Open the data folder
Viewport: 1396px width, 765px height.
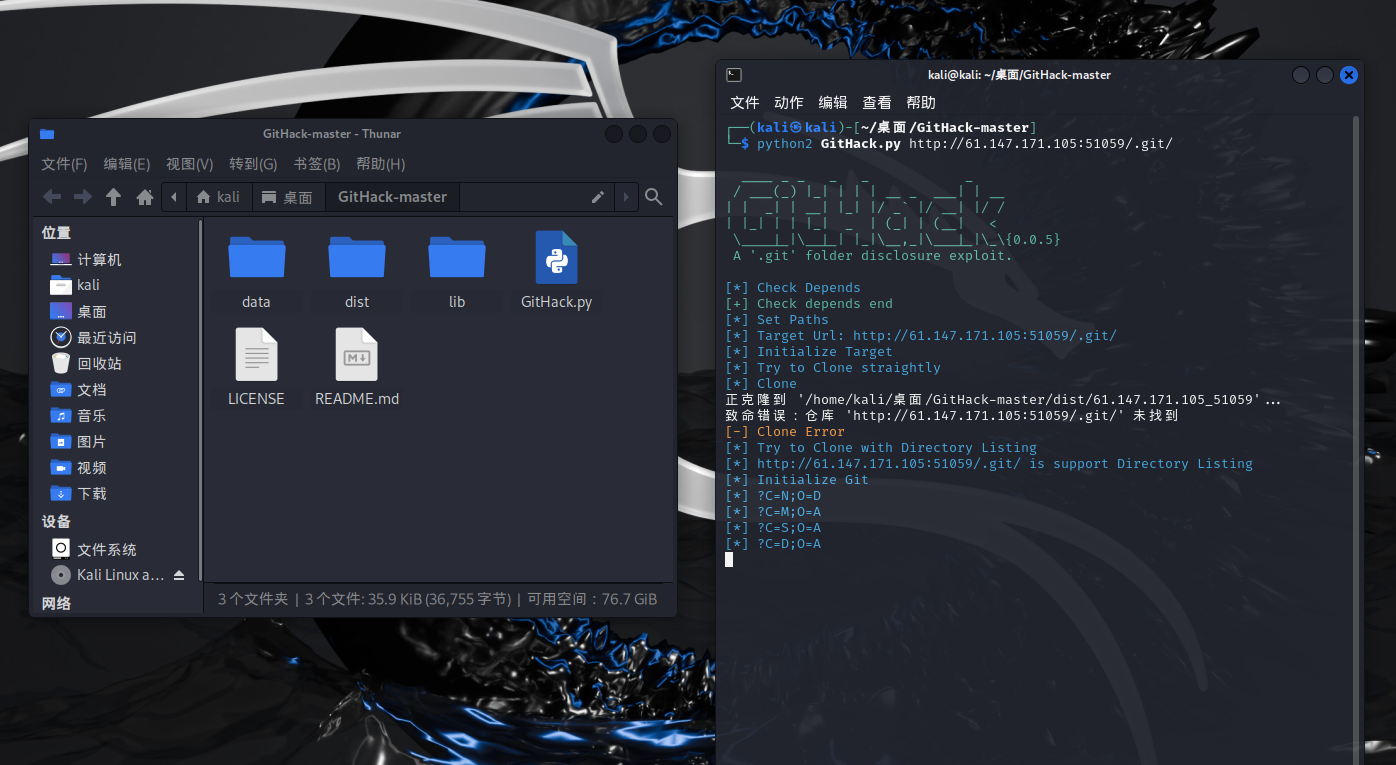tap(257, 270)
